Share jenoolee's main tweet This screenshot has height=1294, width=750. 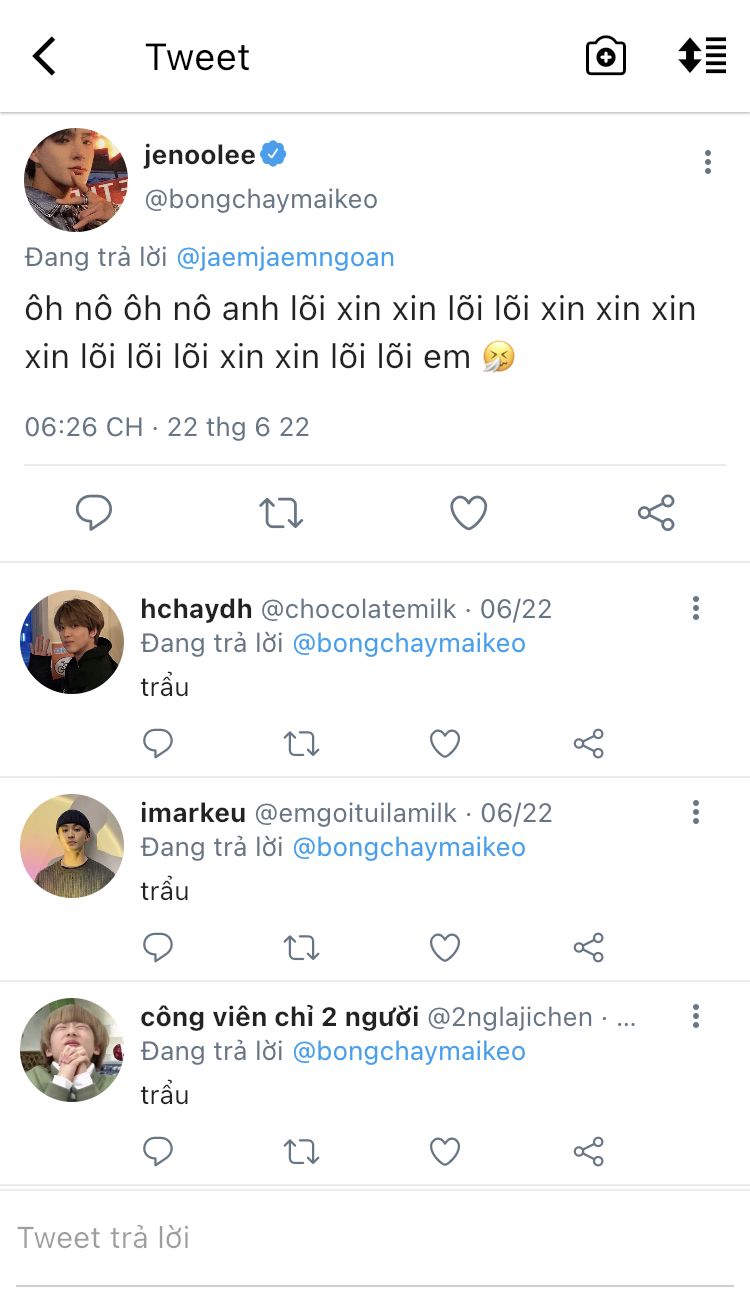coord(656,513)
